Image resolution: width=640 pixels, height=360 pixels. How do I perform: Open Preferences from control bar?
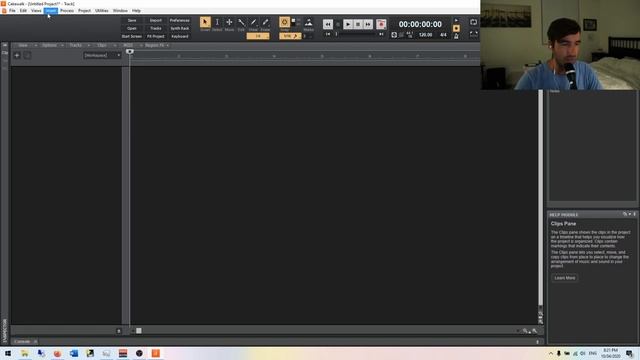[180, 20]
